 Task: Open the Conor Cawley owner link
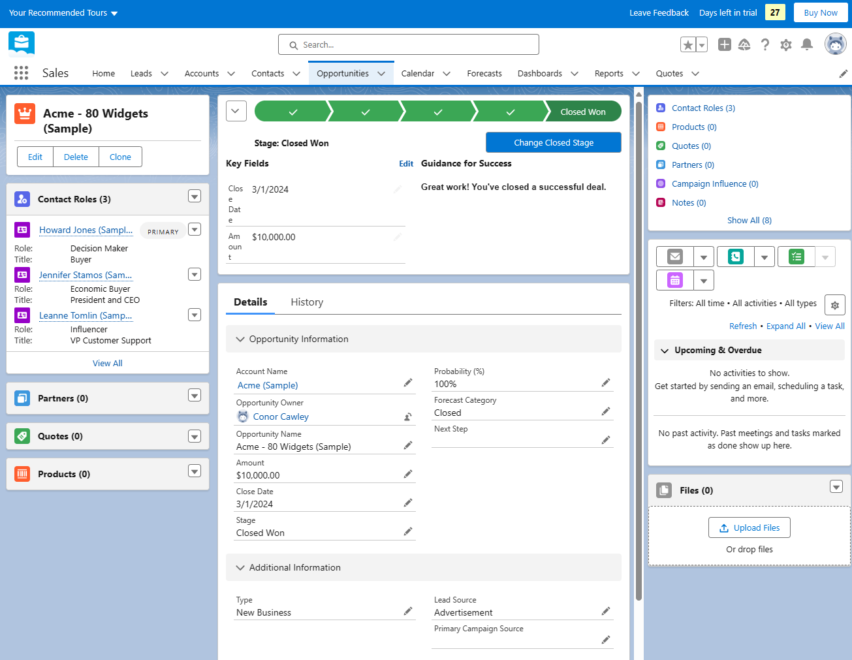(x=280, y=417)
